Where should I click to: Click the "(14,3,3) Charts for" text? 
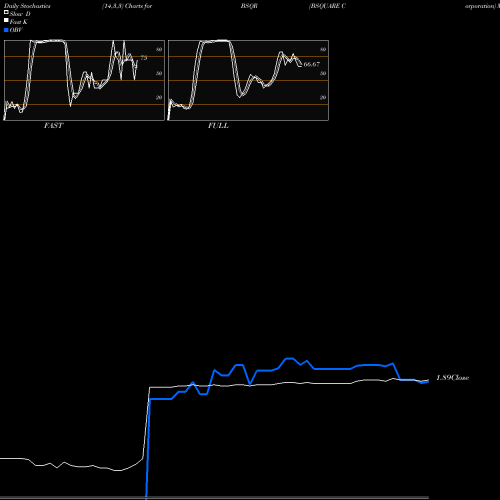127,6
